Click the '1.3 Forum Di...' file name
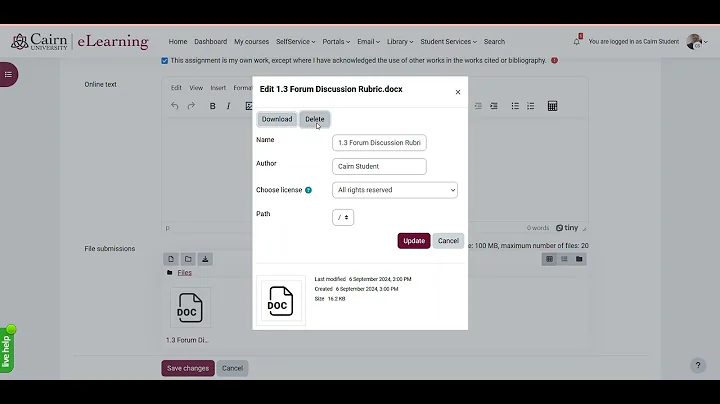The width and height of the screenshot is (720, 404). tap(187, 340)
